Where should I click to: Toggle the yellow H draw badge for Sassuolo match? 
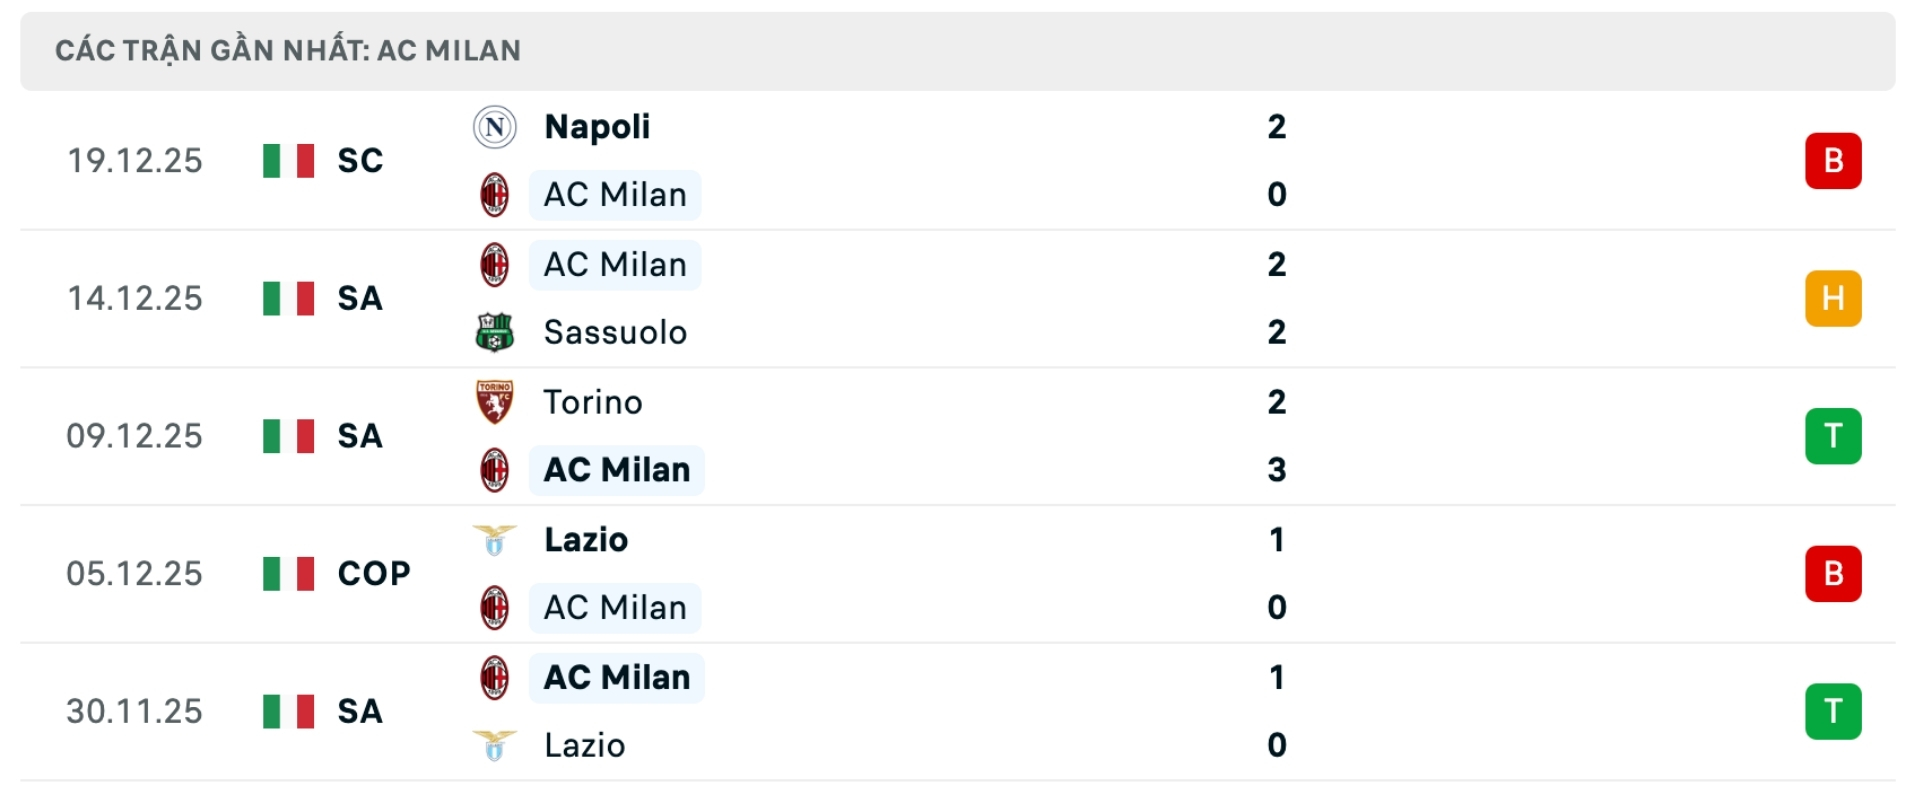pos(1834,298)
